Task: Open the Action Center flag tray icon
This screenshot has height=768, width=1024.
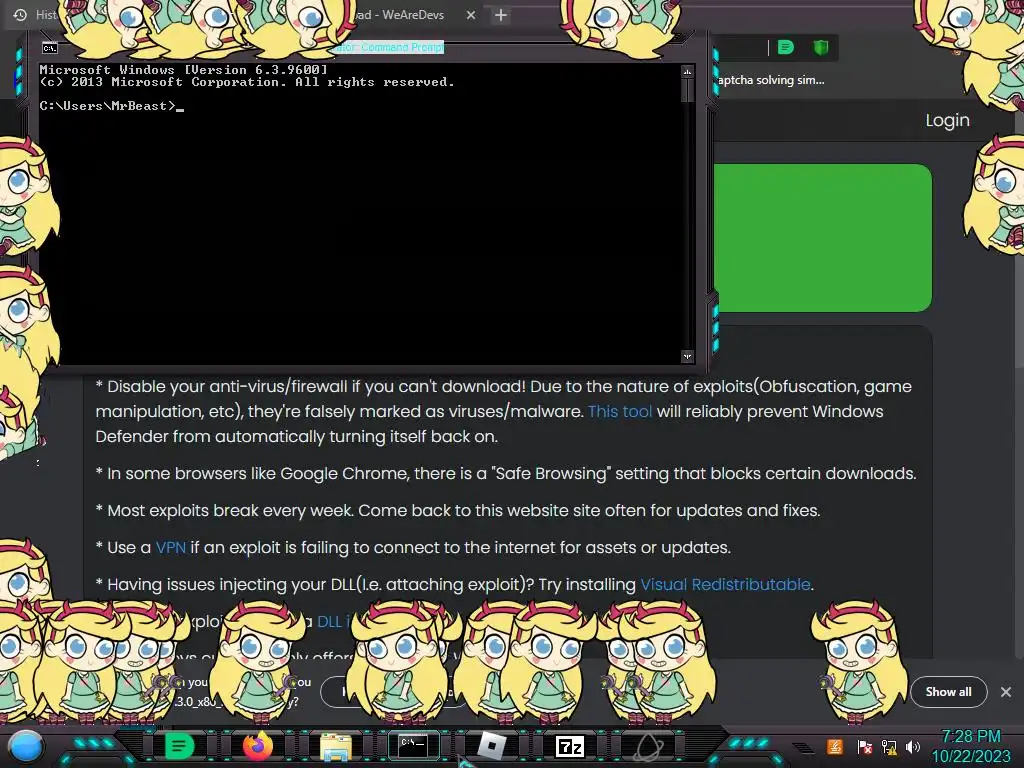Action: [x=864, y=747]
